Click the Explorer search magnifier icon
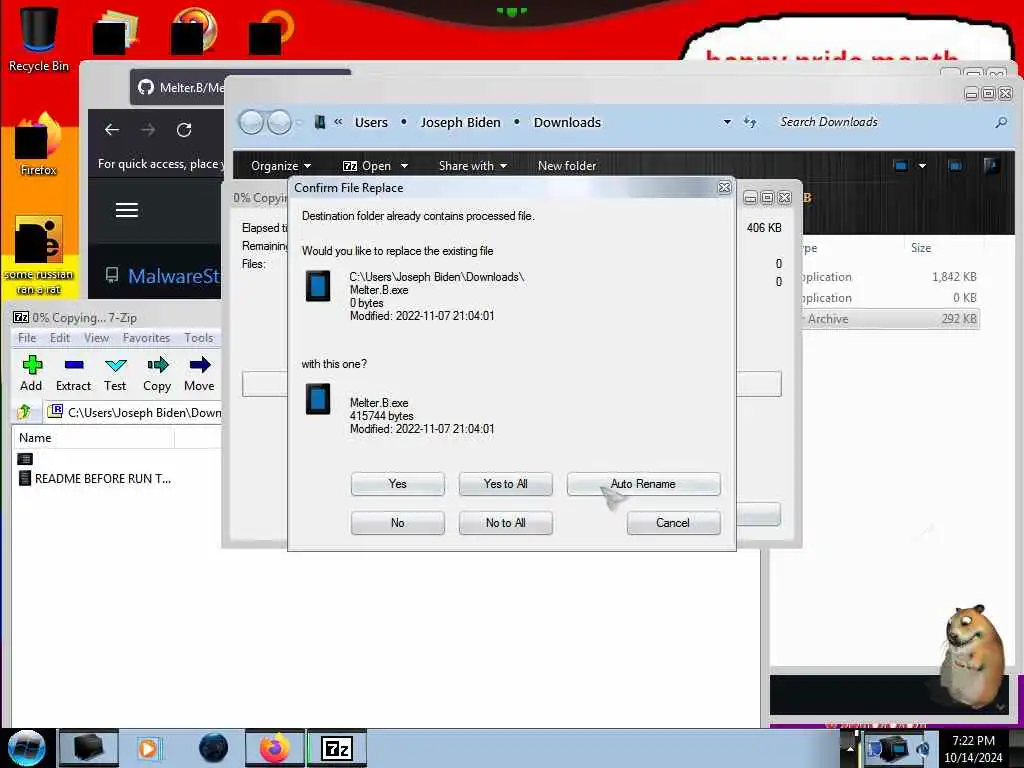1024x768 pixels. tap(1000, 122)
